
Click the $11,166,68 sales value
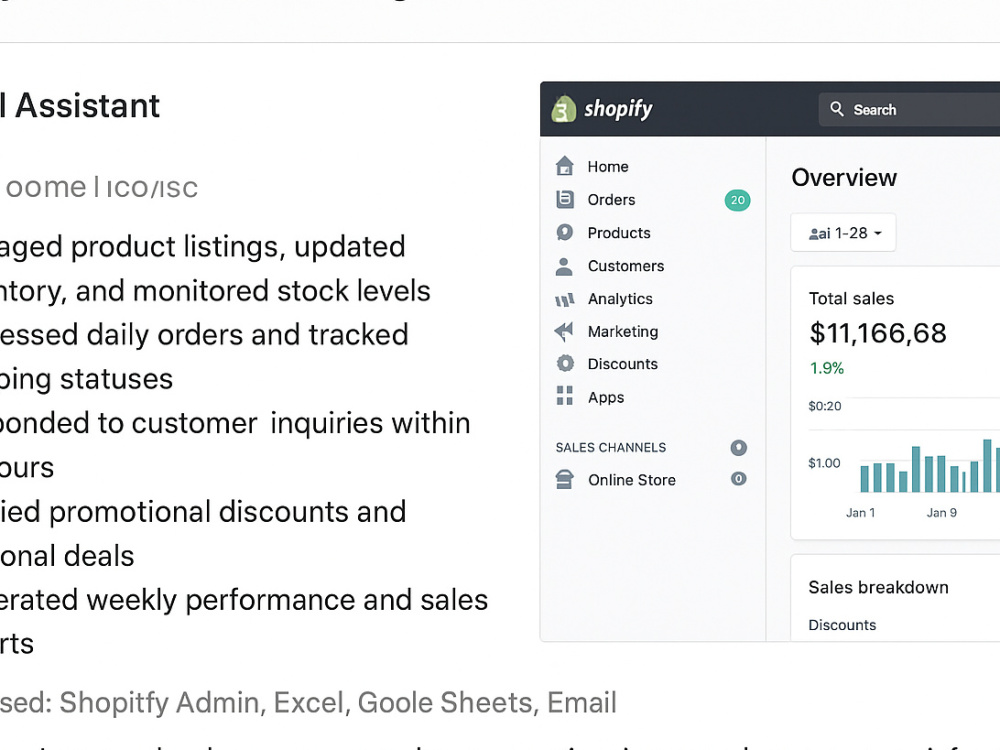[x=878, y=334]
